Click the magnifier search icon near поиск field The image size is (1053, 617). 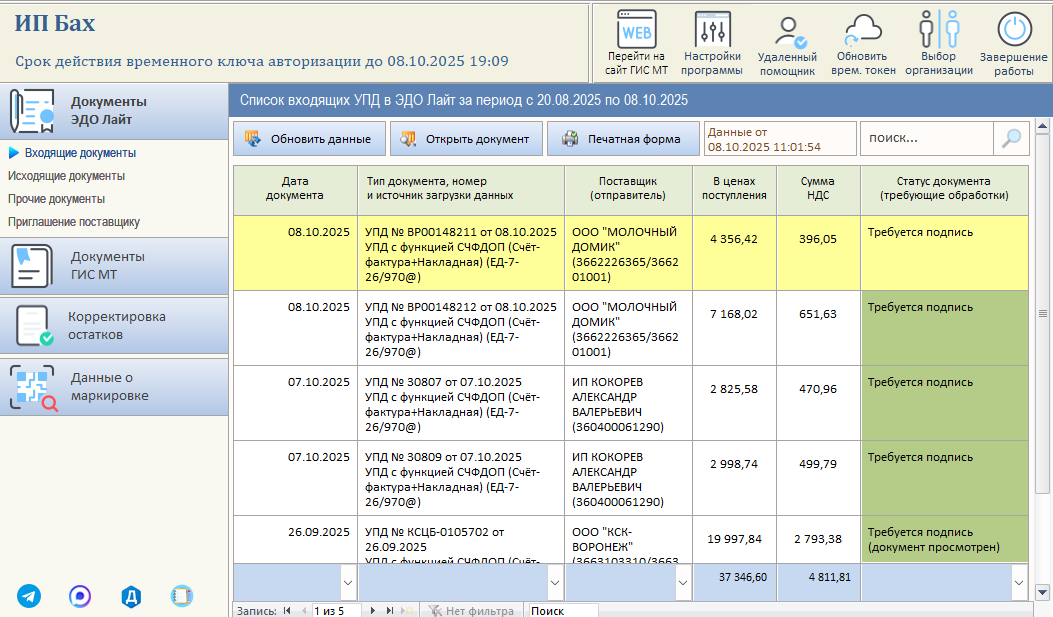point(1011,138)
